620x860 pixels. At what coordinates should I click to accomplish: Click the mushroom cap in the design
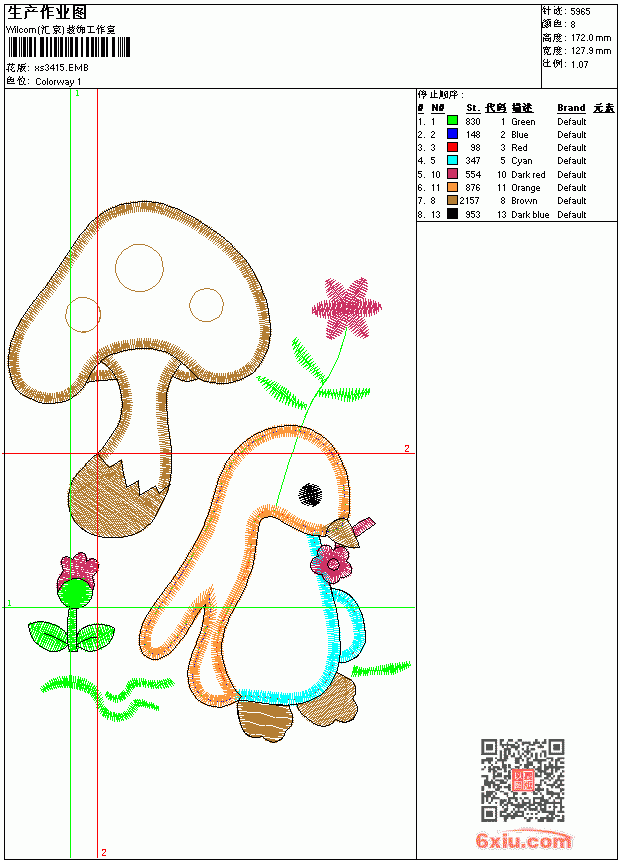click(139, 294)
